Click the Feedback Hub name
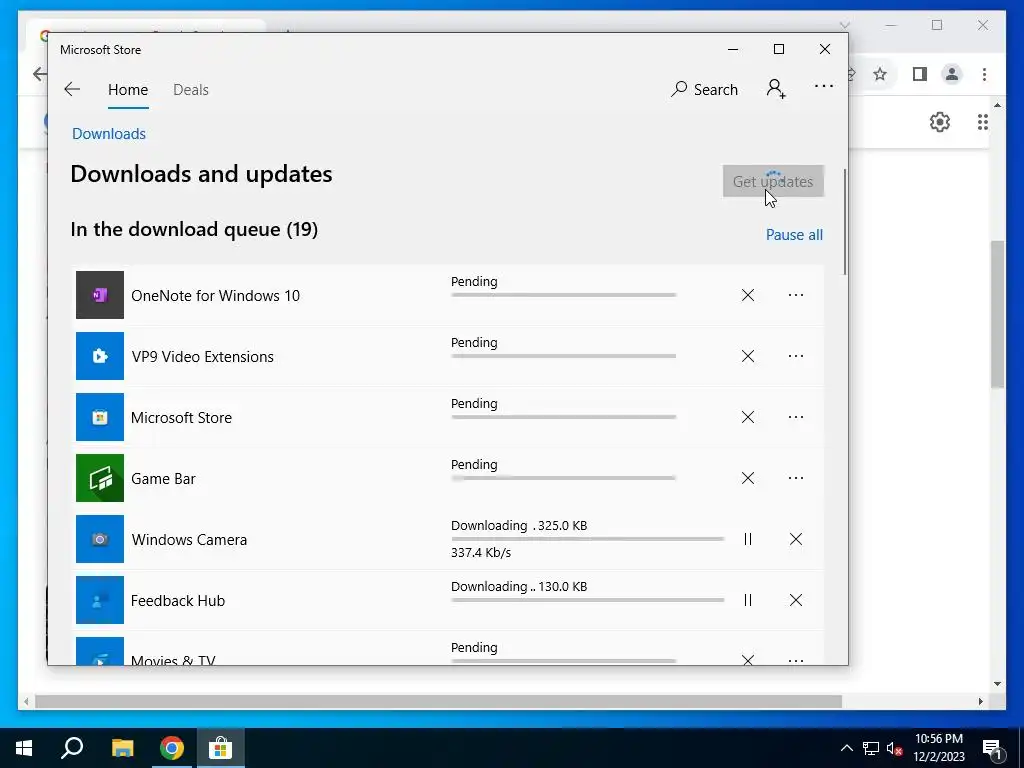The width and height of the screenshot is (1024, 768). (x=178, y=601)
